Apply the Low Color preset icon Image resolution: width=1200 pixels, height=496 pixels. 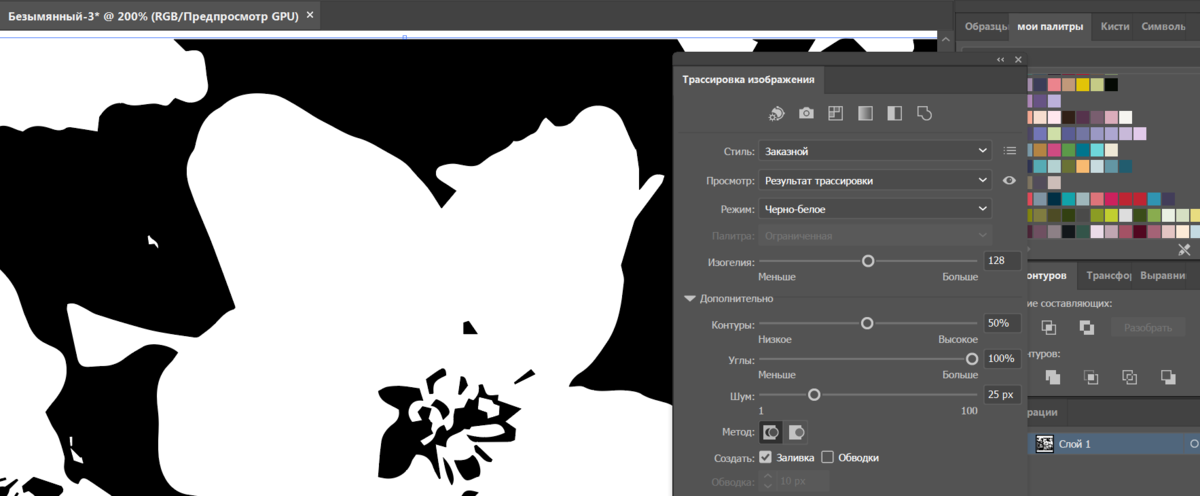coord(836,113)
